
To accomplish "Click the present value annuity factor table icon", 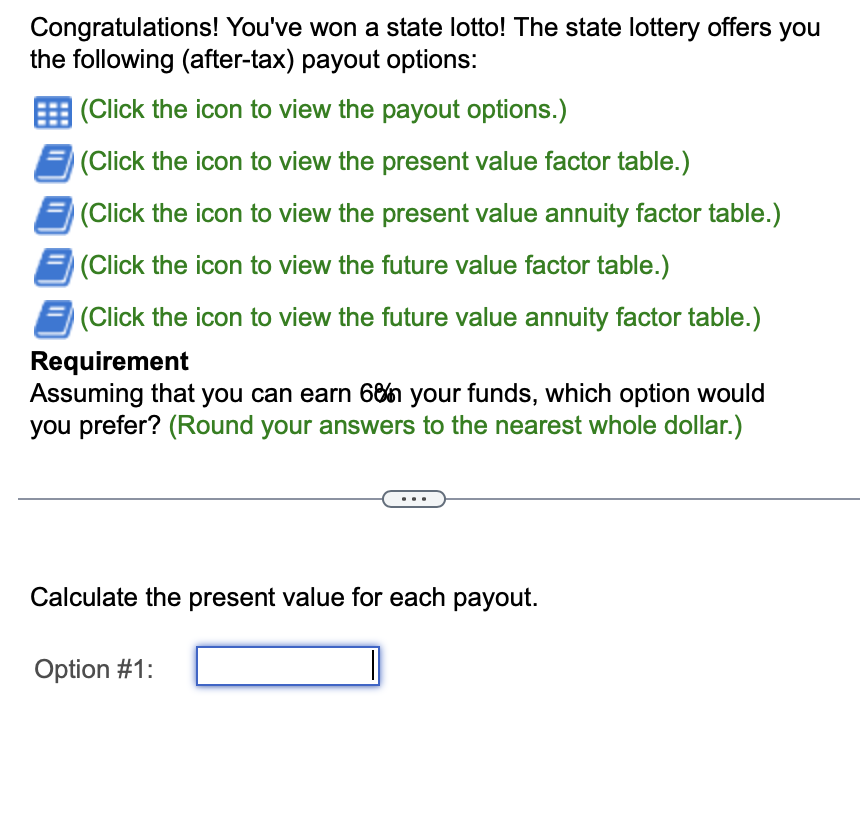I will [x=53, y=214].
